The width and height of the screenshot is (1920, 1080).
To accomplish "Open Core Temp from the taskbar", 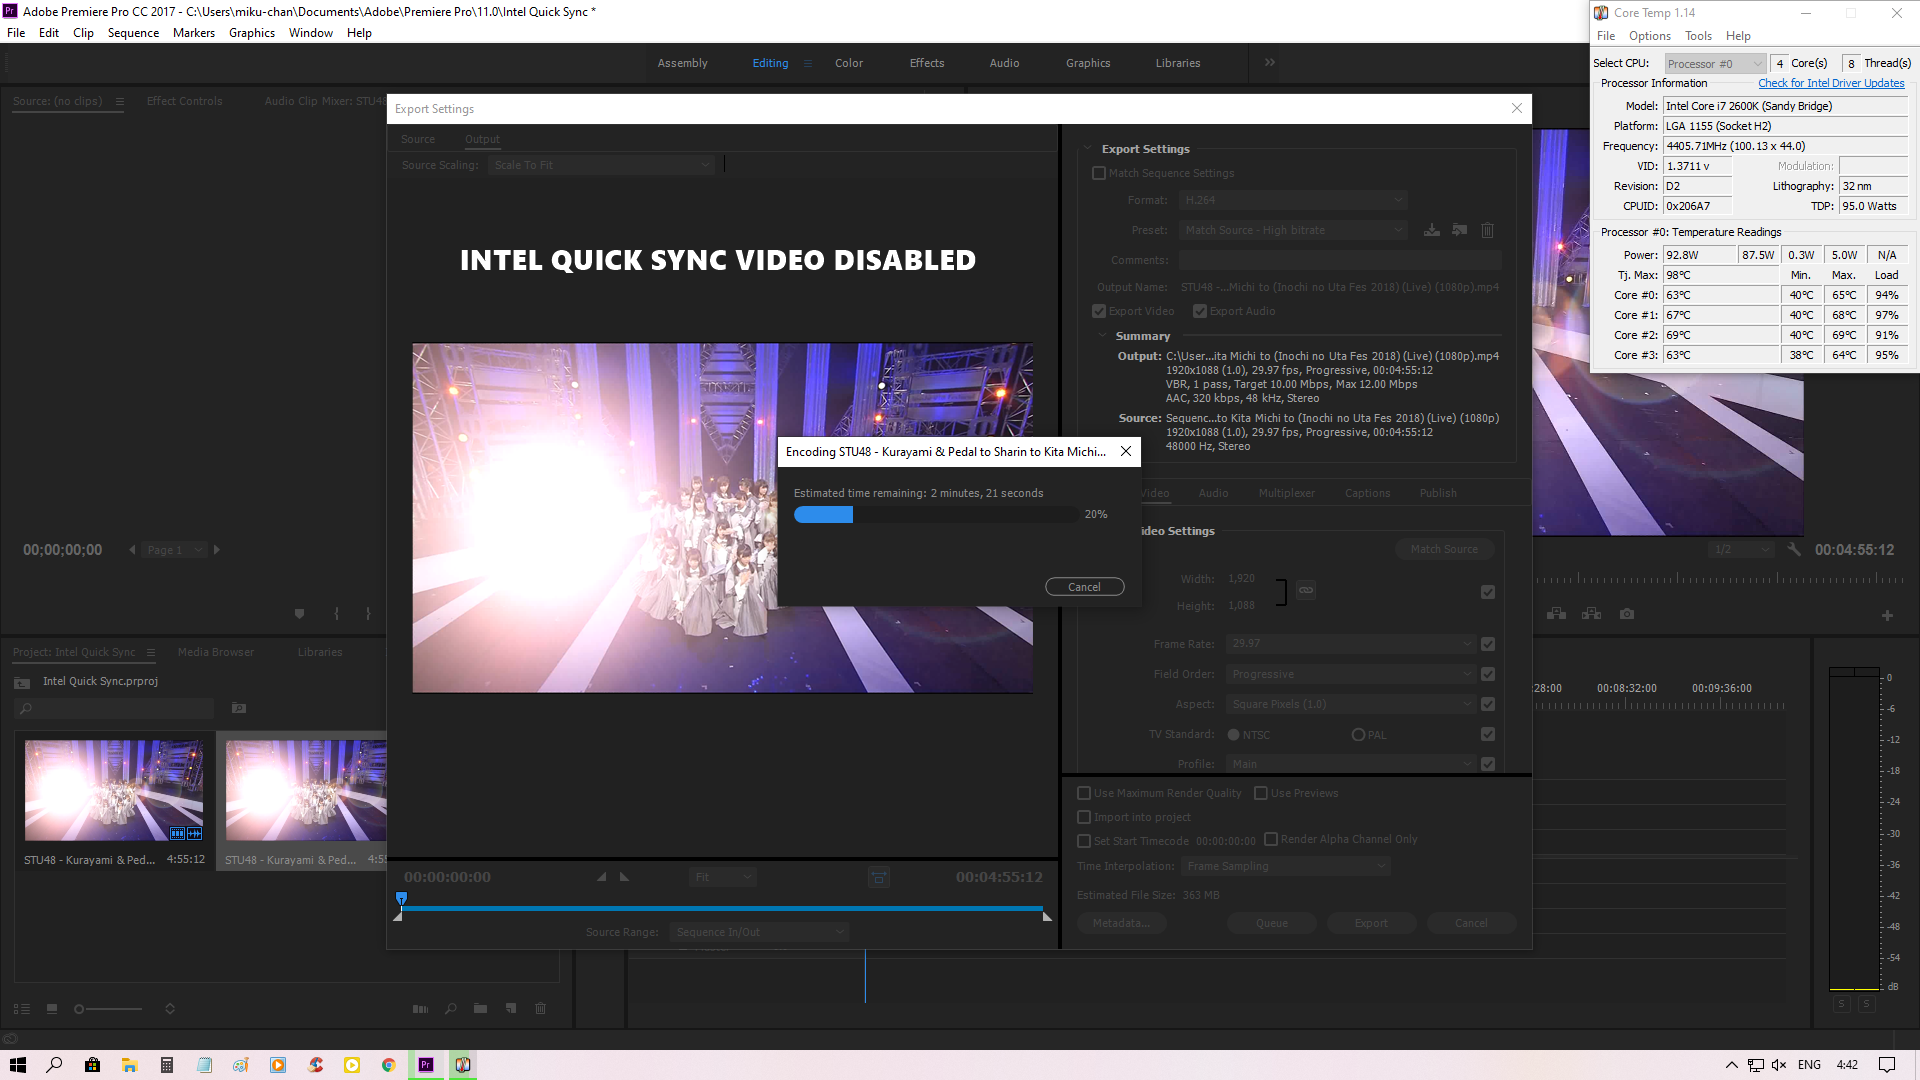I will pyautogui.click(x=462, y=1065).
